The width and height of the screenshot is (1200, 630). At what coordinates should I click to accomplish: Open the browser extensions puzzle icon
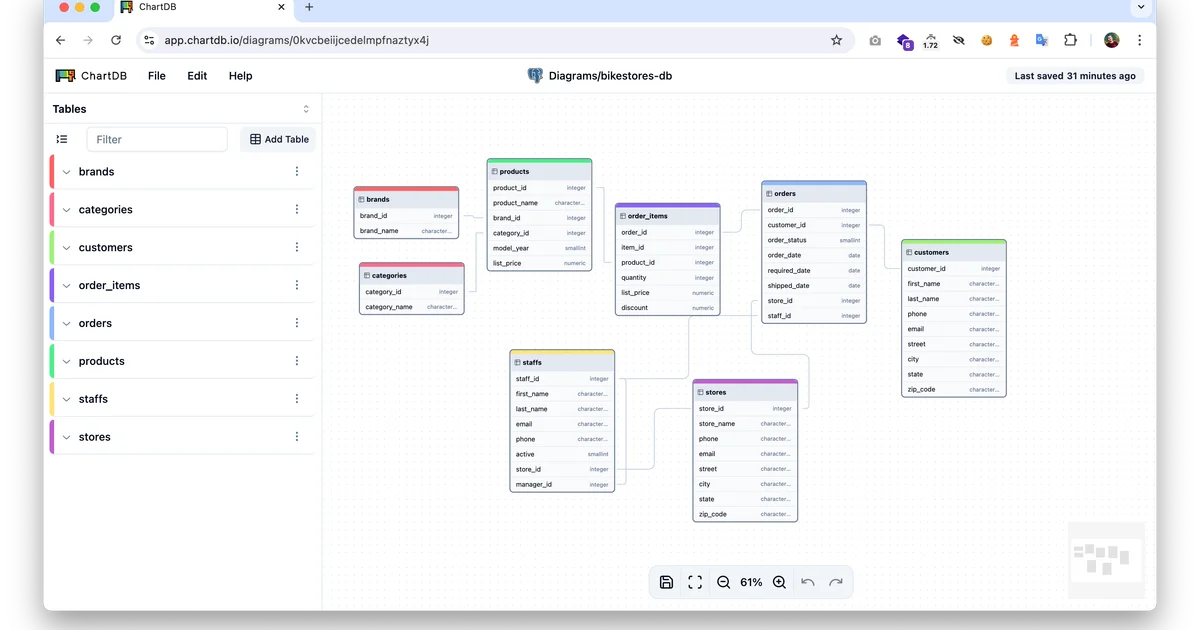[x=1070, y=40]
